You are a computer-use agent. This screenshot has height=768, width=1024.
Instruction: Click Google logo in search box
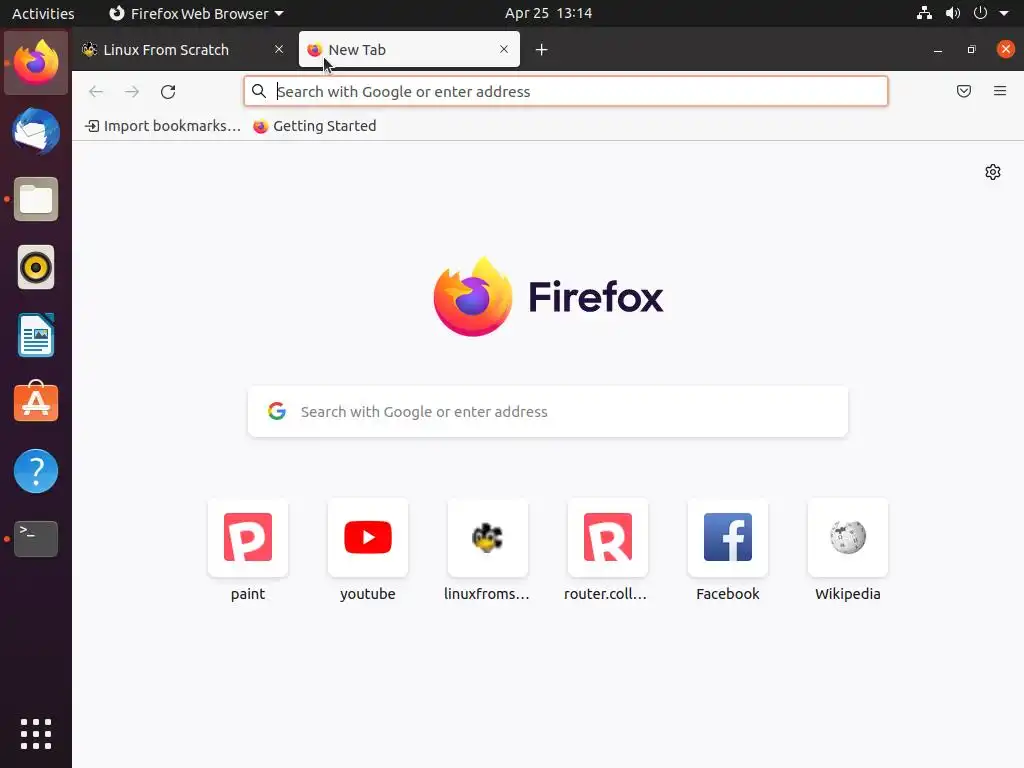[x=277, y=411]
